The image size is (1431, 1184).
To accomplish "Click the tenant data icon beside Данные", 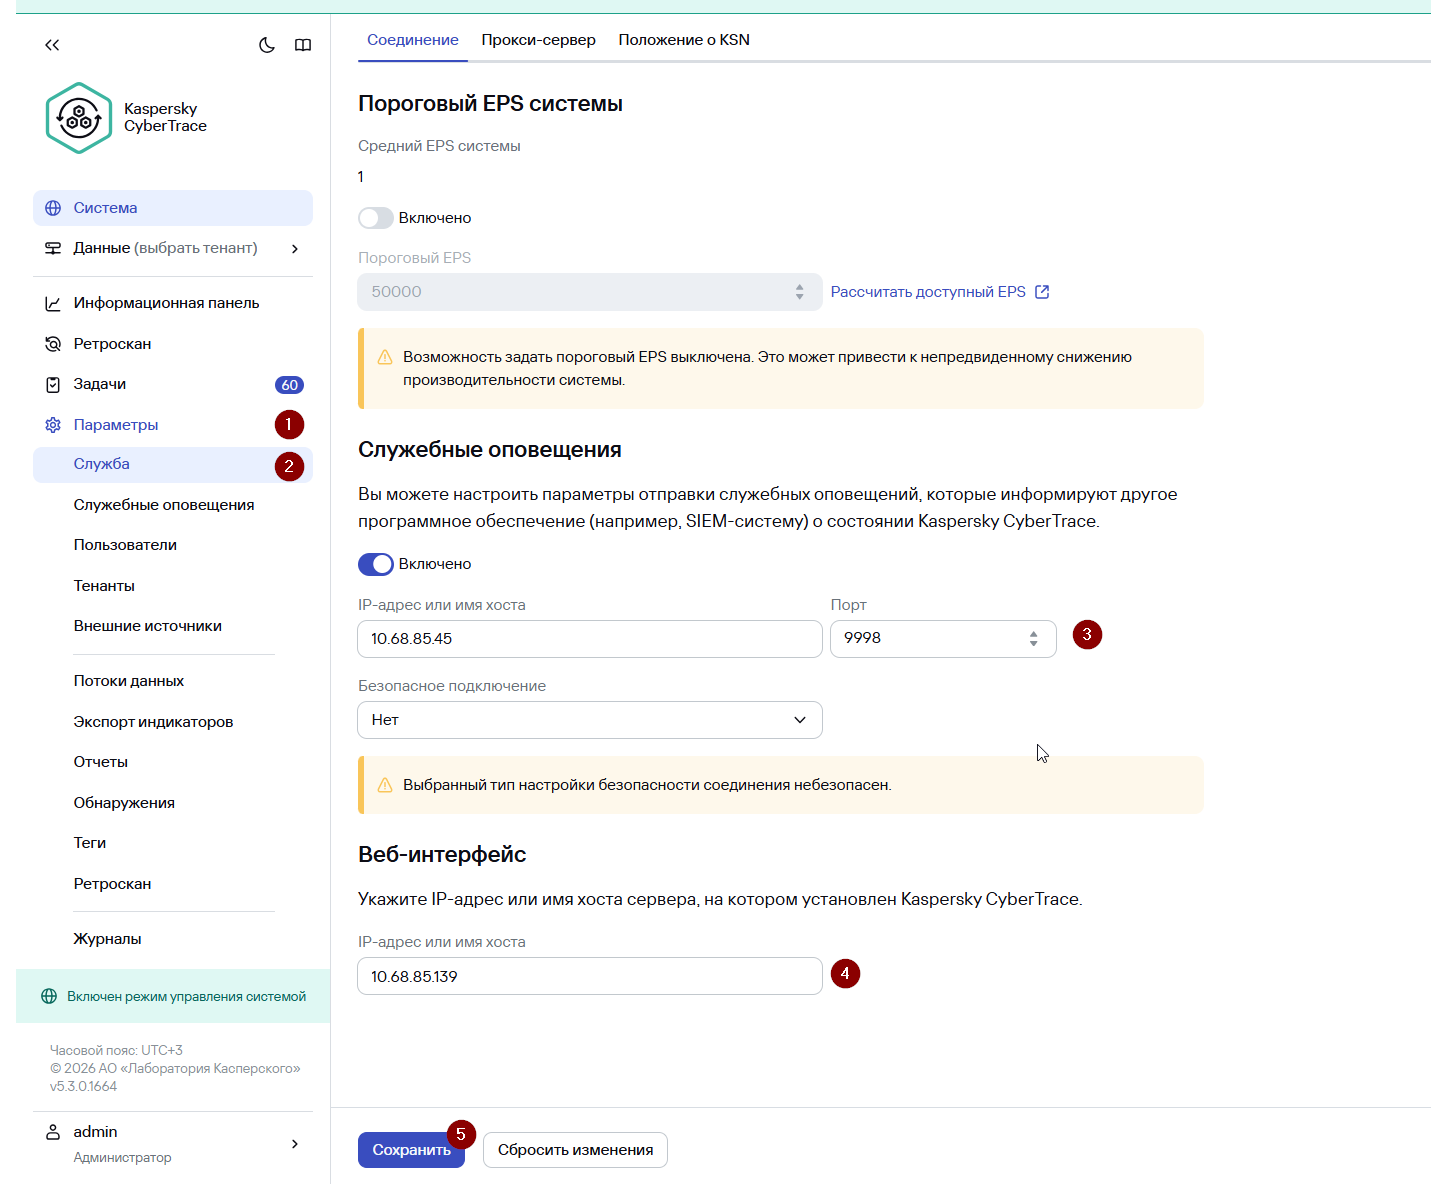I will pyautogui.click(x=53, y=248).
